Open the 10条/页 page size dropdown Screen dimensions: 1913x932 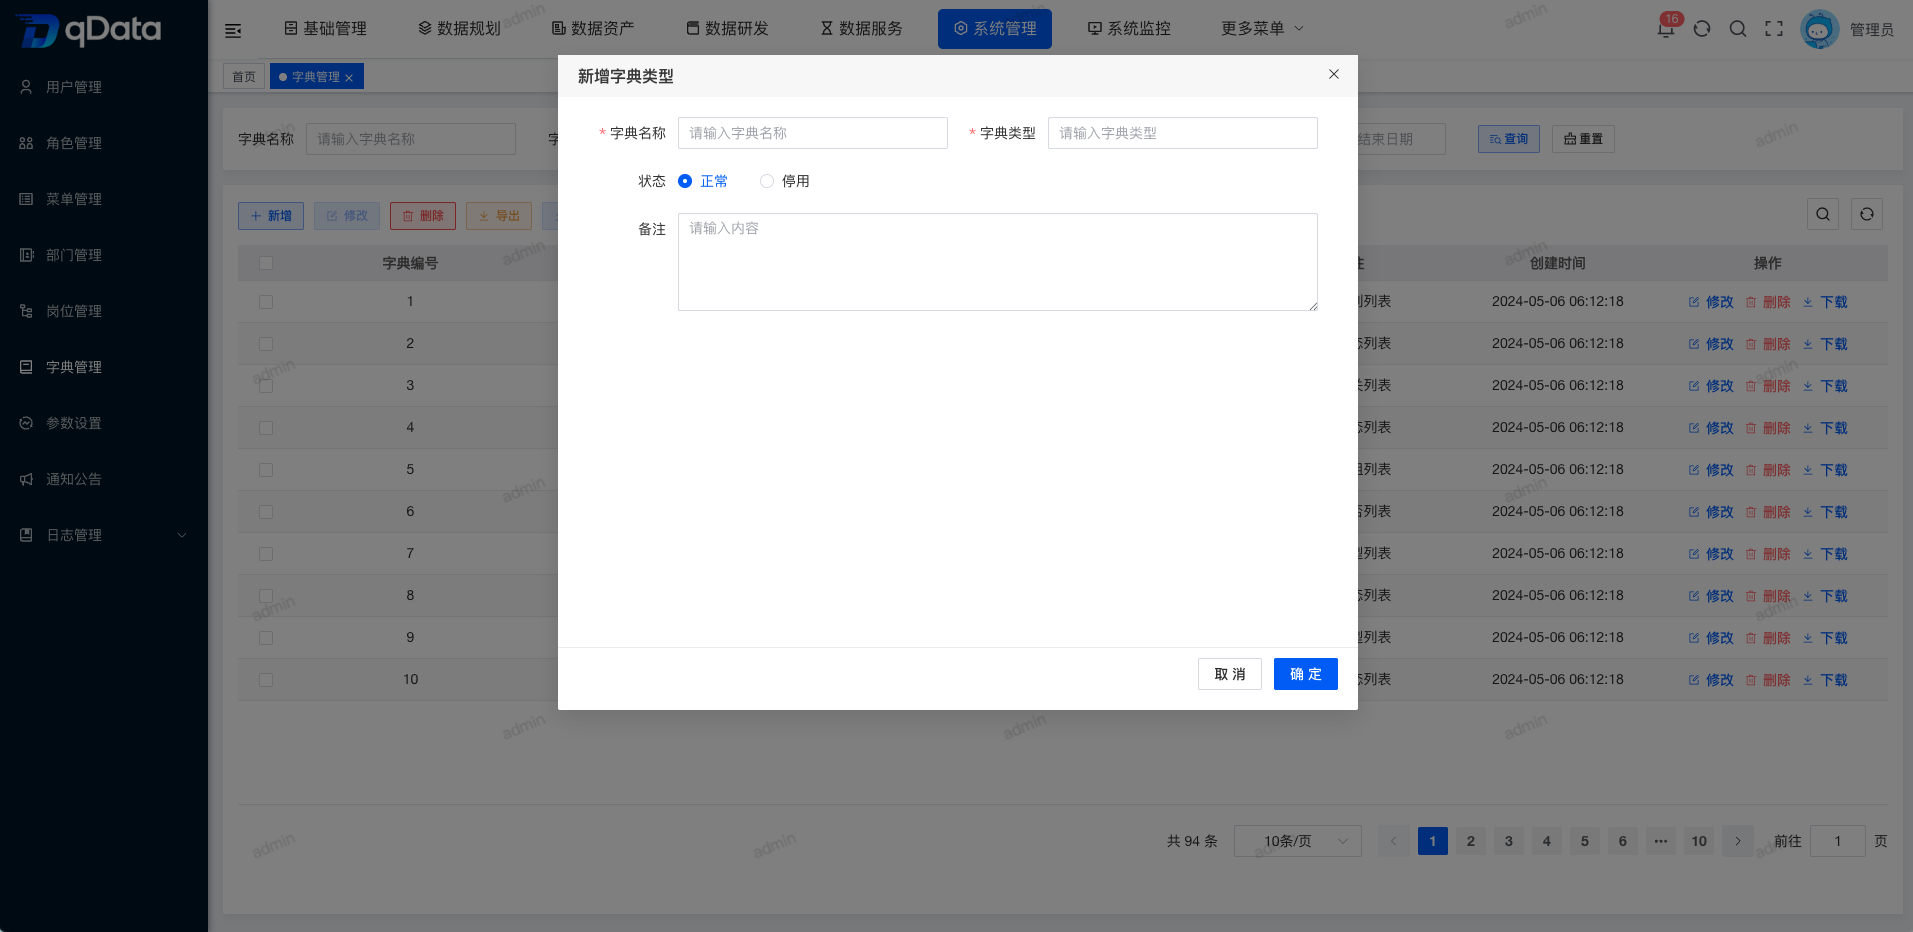(1298, 841)
